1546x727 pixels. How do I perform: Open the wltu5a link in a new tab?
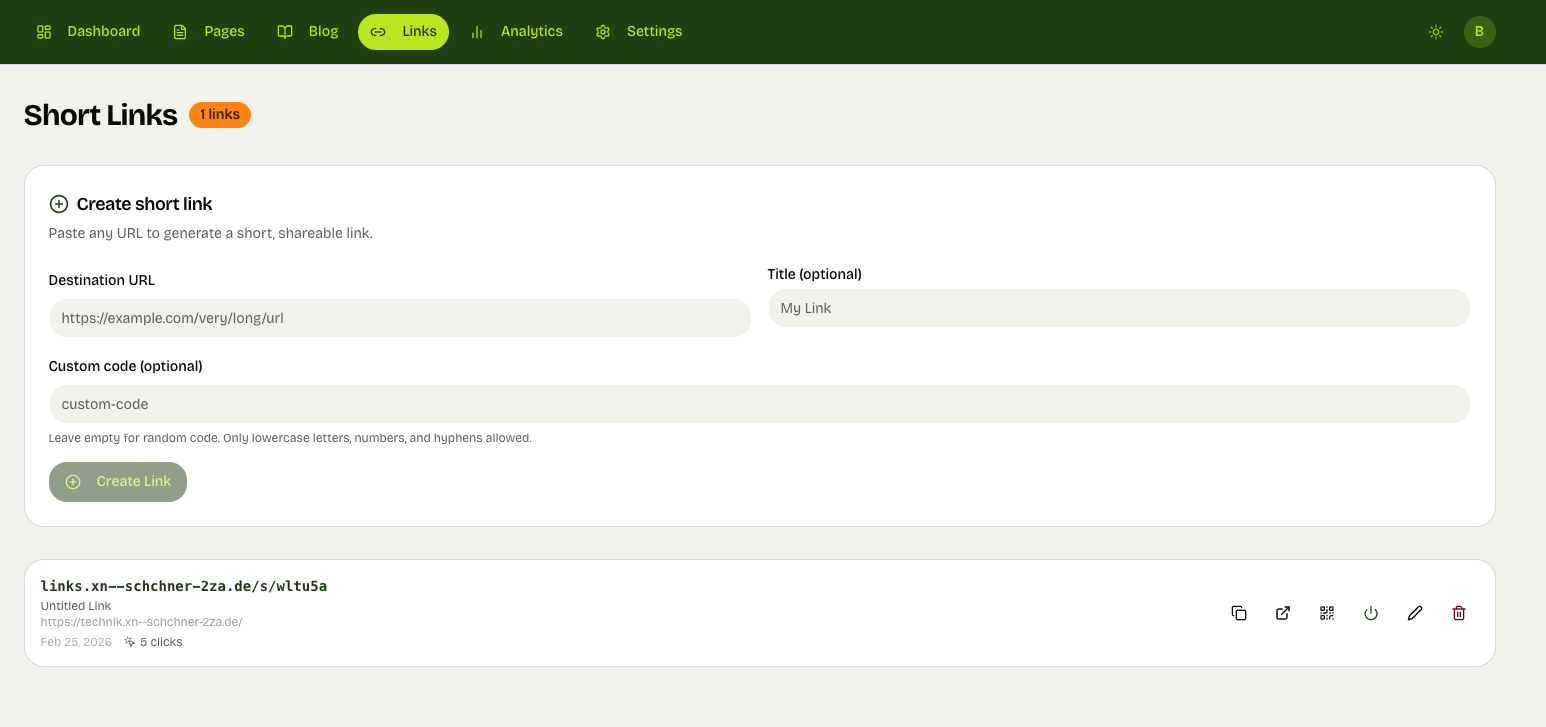tap(1283, 613)
